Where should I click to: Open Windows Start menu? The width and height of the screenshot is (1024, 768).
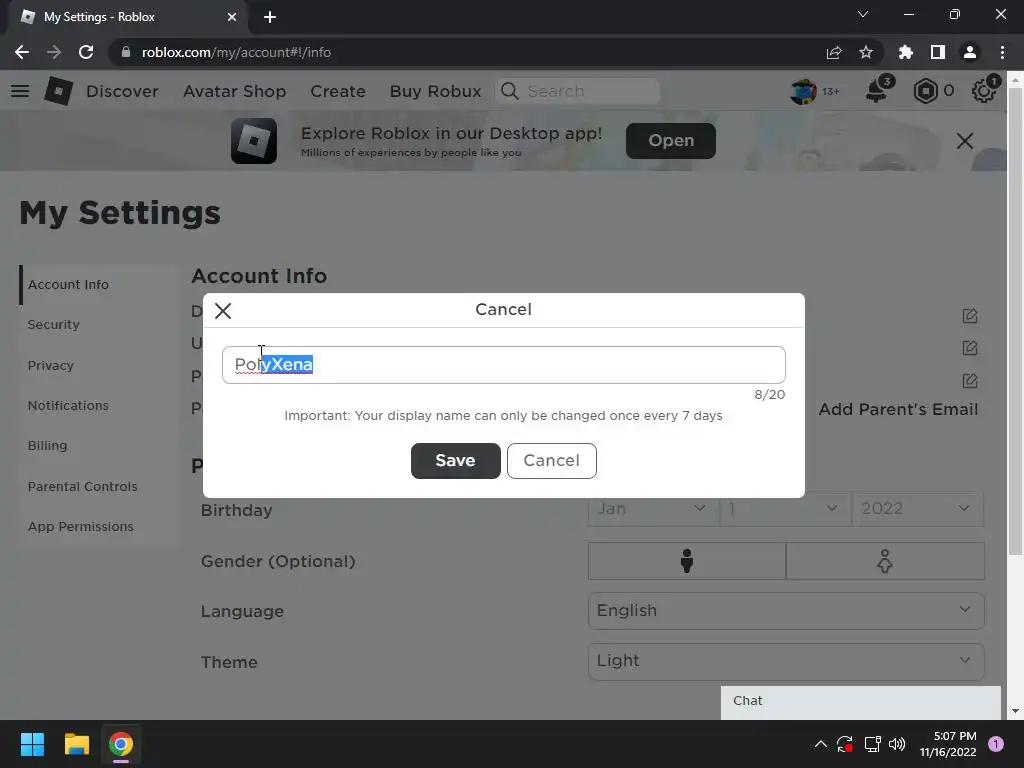[32, 744]
